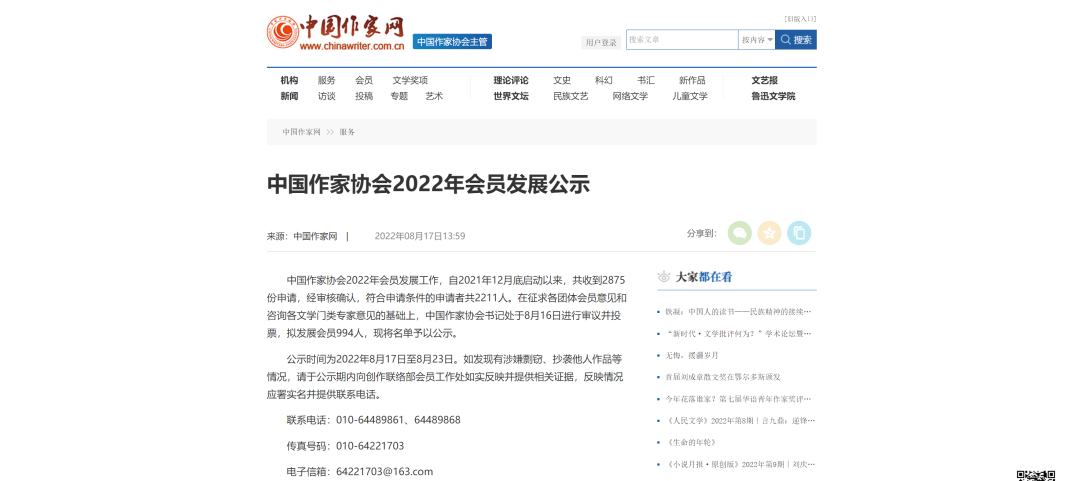Open the 首届刘成章散文奖在鄂尔多斯颁发 article
1080x481 pixels.
(x=723, y=377)
